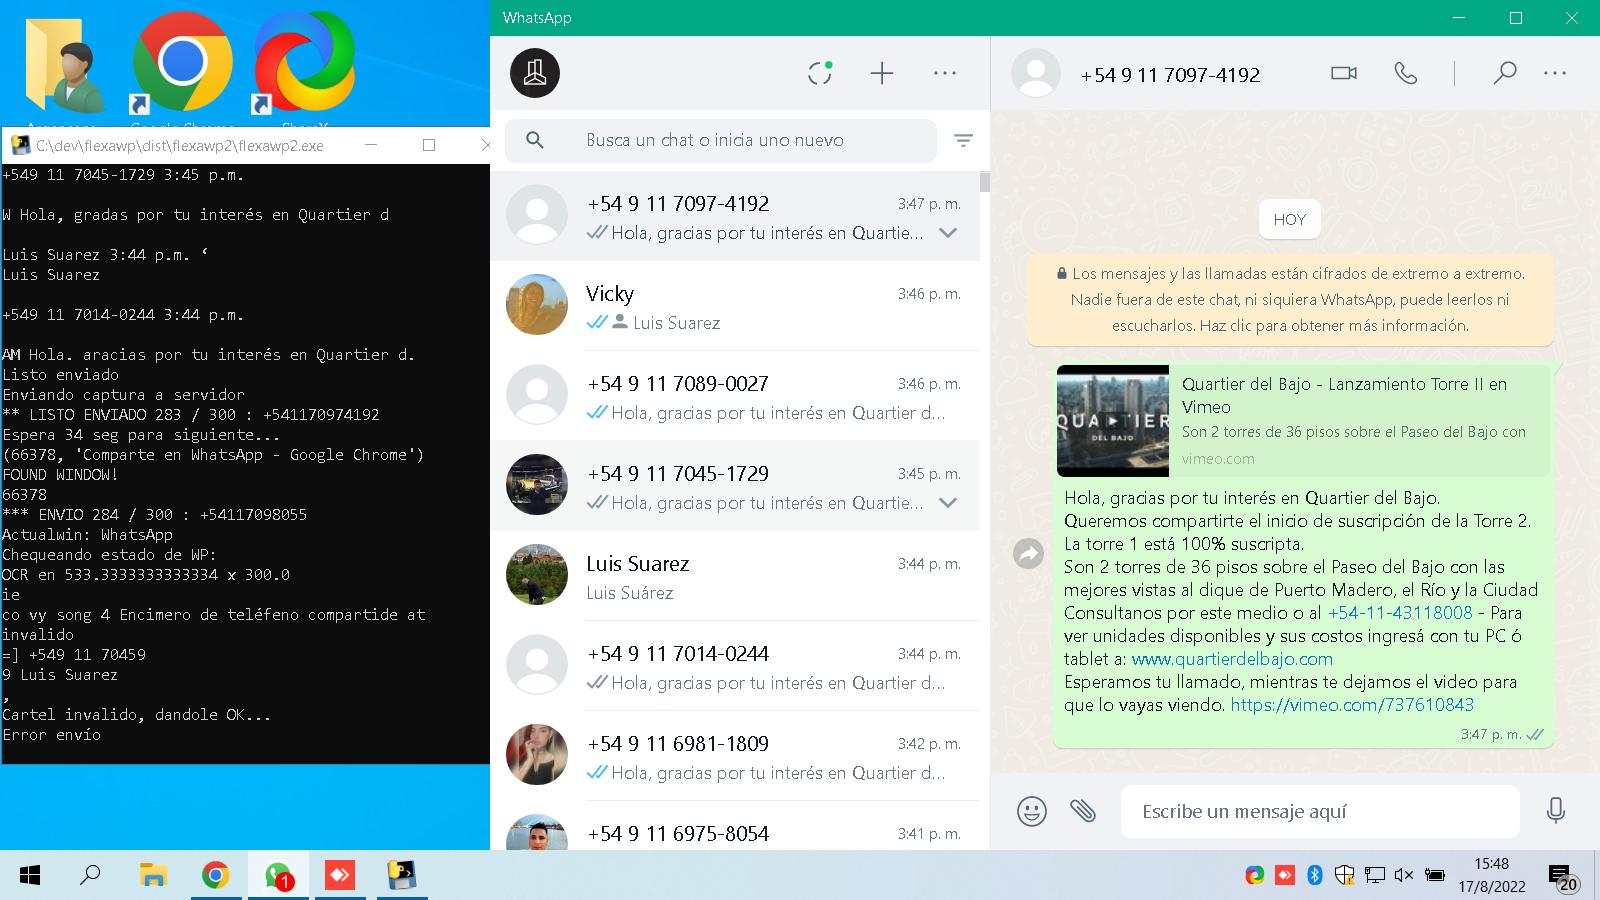Open the WhatsApp Status icon
Screen dimensions: 1600x900
[x=820, y=73]
